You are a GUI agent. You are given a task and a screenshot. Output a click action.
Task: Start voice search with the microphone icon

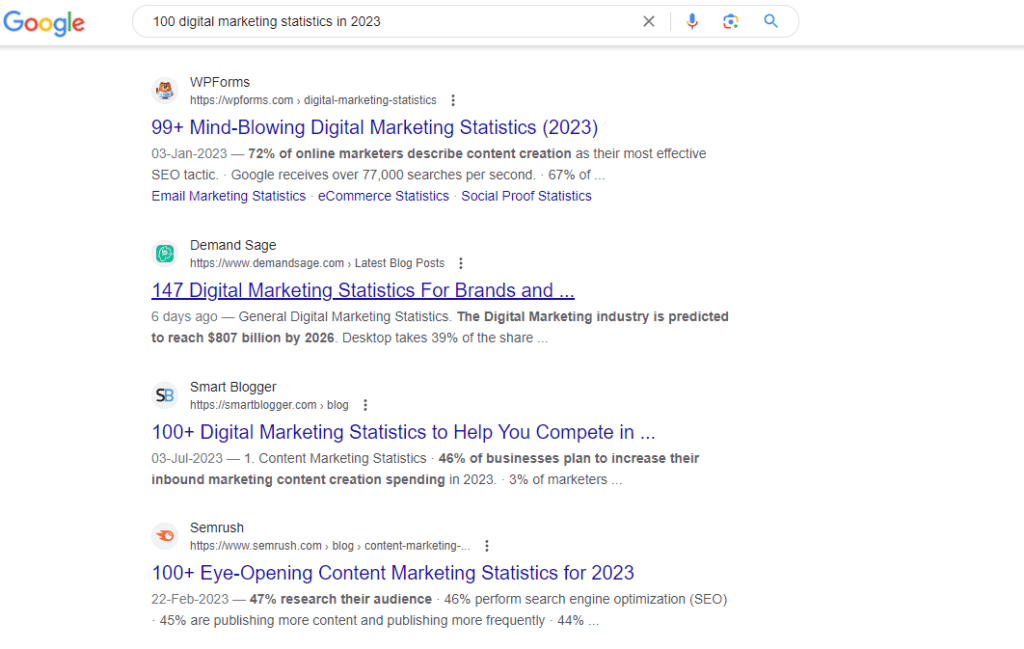[x=692, y=22]
